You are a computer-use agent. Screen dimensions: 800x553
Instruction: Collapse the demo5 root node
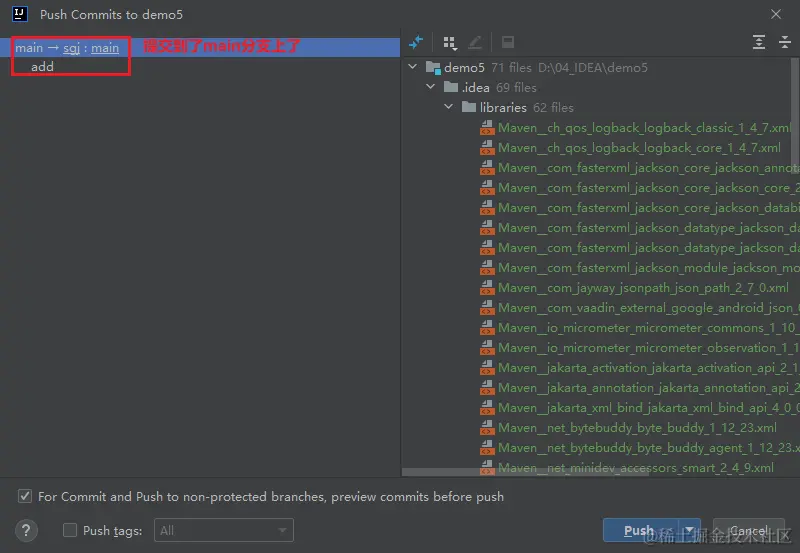tap(413, 67)
